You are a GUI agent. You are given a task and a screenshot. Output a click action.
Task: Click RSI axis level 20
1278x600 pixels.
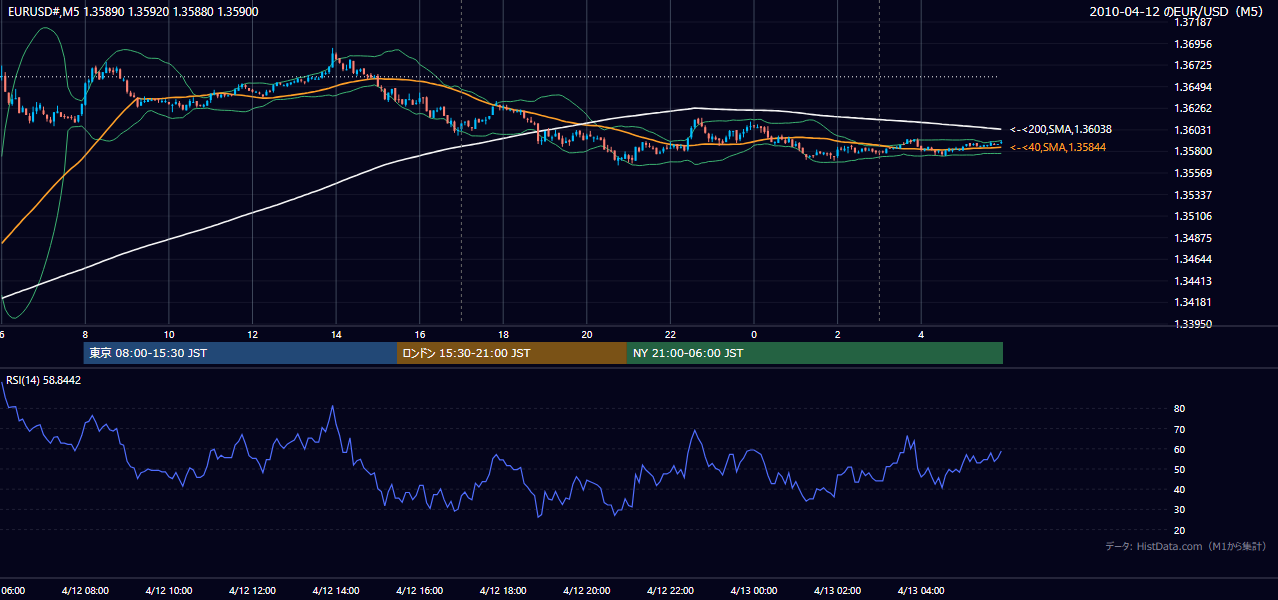coord(1180,530)
